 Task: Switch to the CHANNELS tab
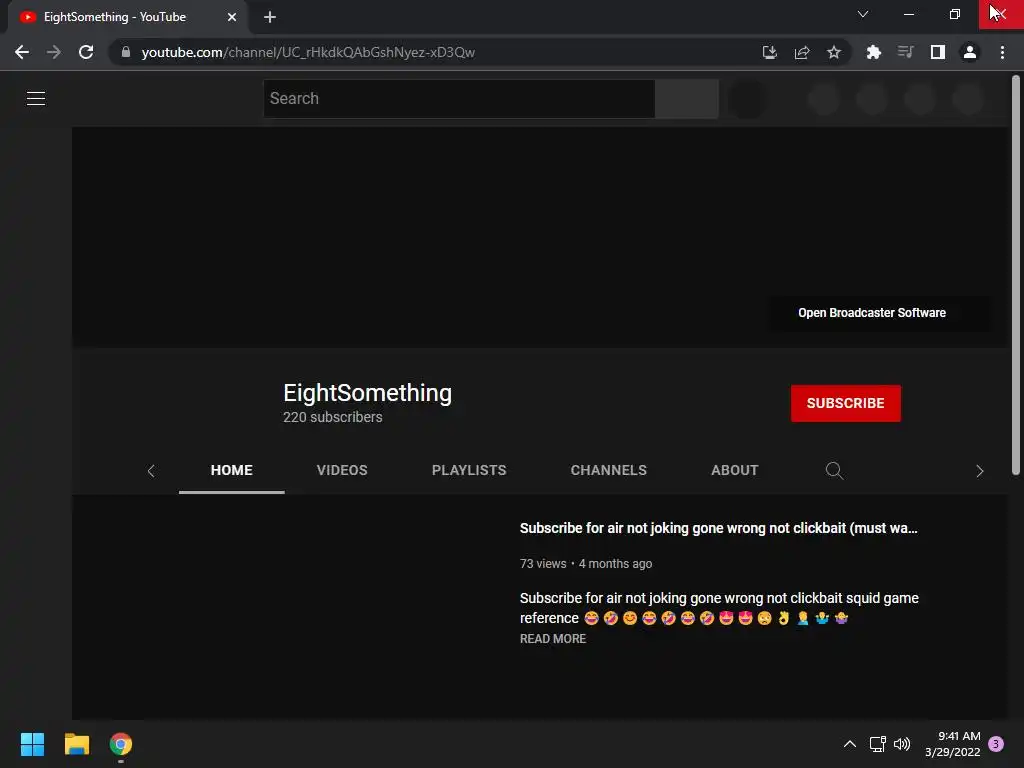609,470
